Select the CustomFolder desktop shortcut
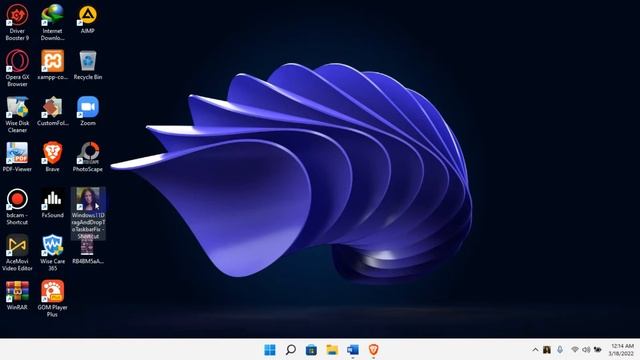This screenshot has height=360, width=640. coord(52,111)
